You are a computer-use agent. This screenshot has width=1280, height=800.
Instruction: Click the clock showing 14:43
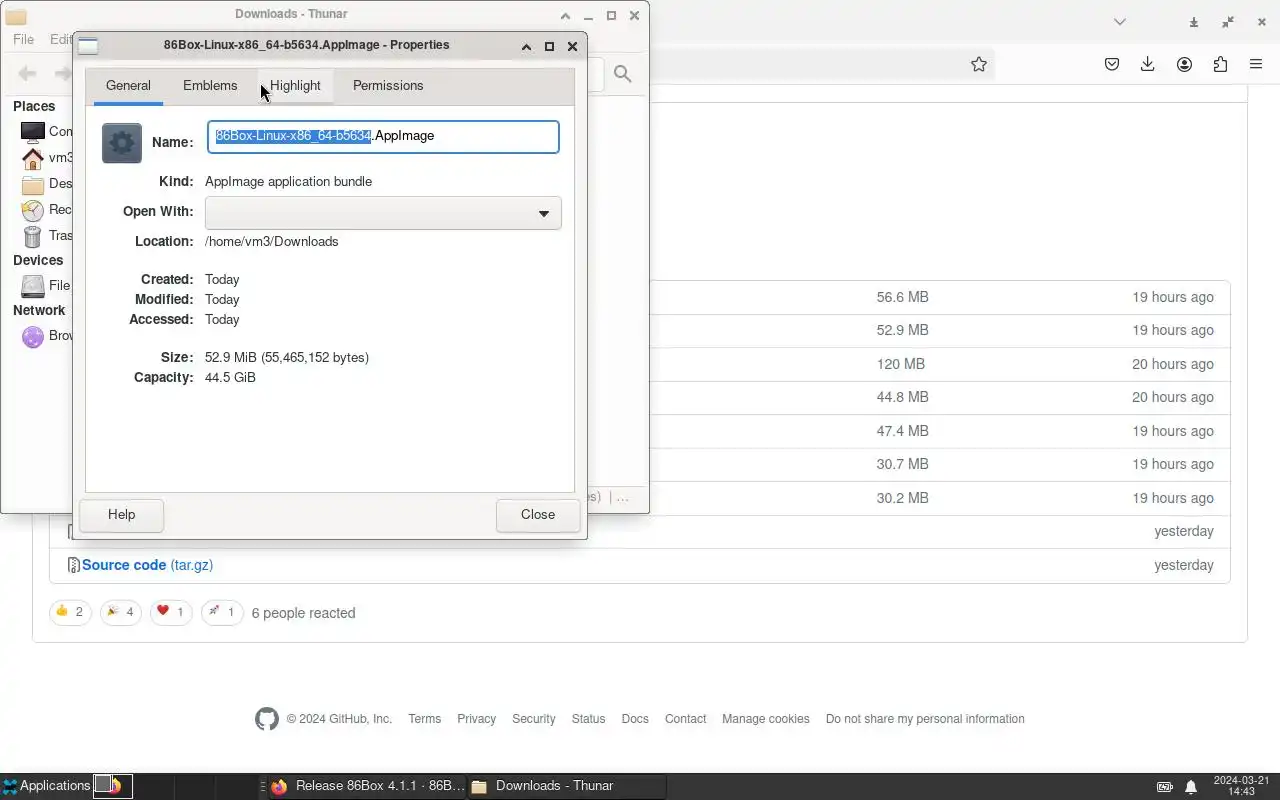click(x=1241, y=786)
